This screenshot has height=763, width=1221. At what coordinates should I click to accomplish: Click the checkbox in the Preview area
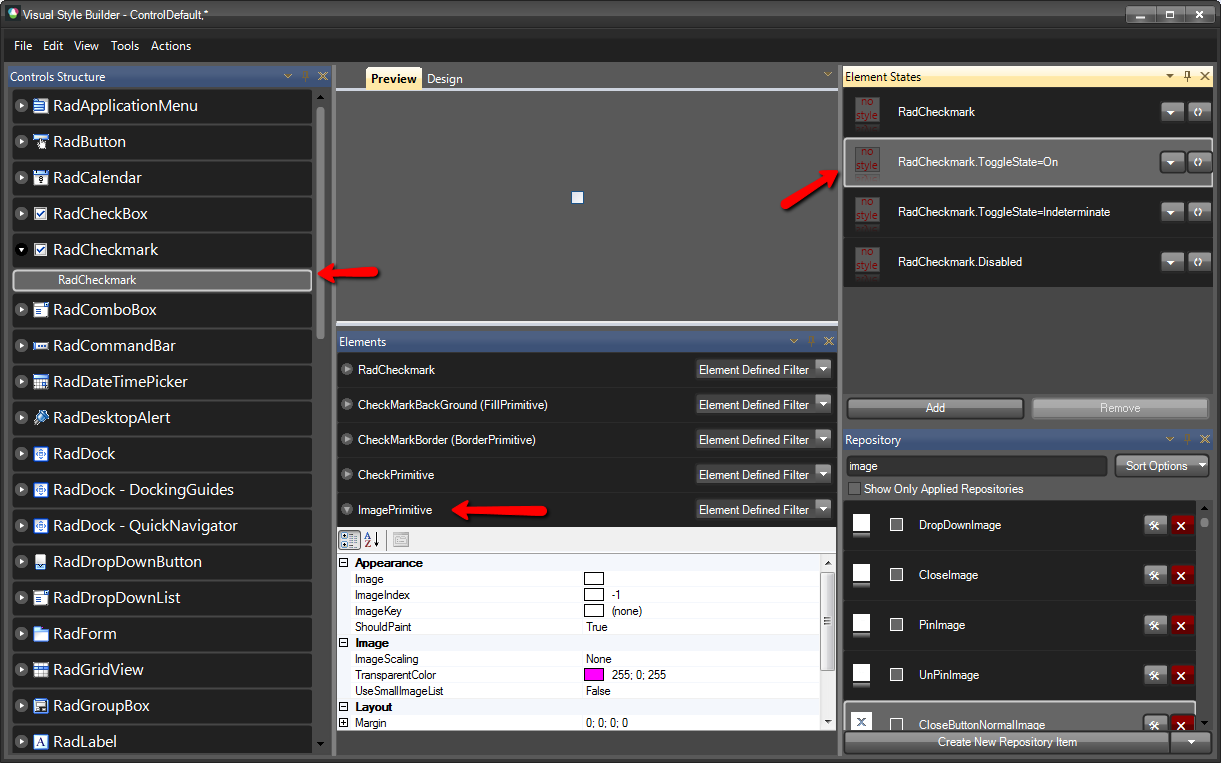tap(577, 198)
